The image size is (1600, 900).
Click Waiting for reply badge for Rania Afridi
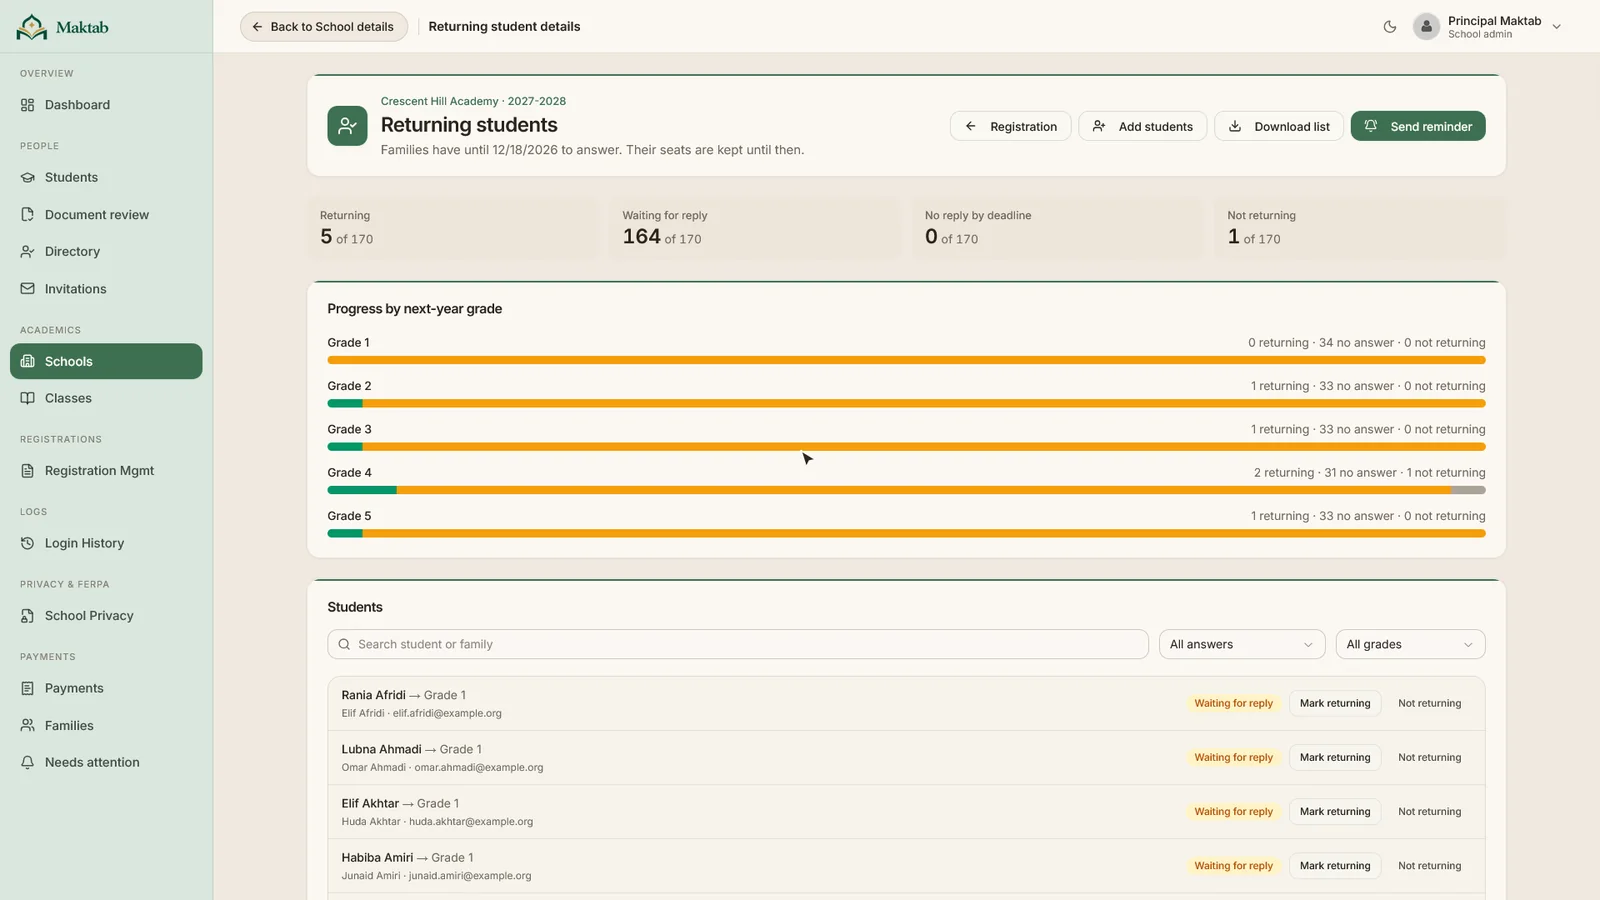coord(1233,704)
